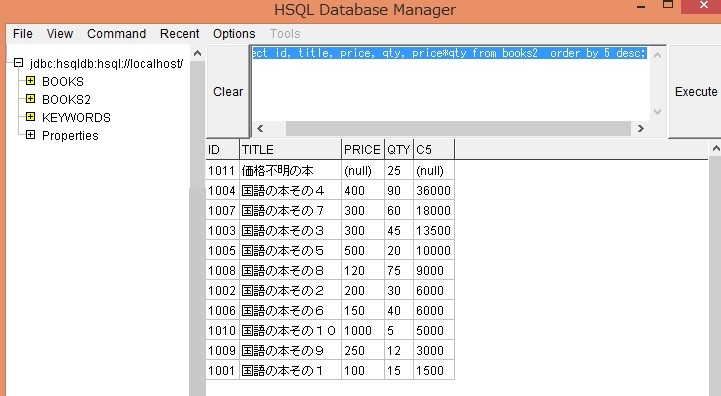This screenshot has width=721, height=396.
Task: Select the title cell 国語の本その8
Action: point(290,270)
